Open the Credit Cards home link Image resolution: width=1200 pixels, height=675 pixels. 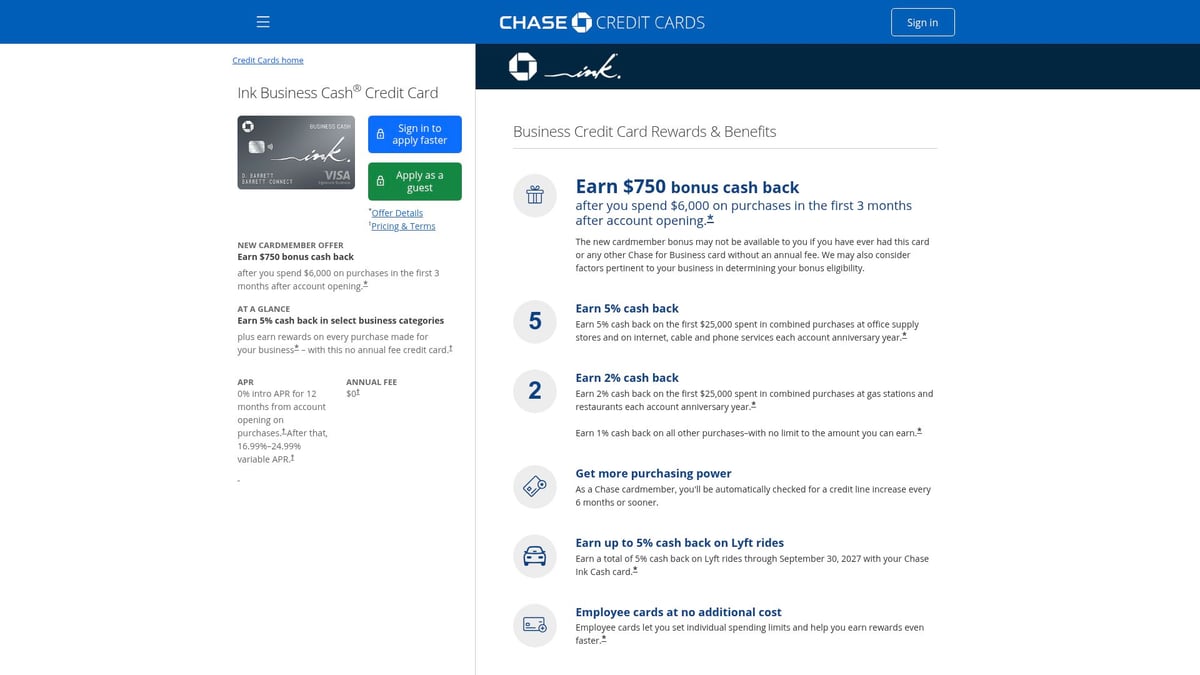tap(268, 60)
